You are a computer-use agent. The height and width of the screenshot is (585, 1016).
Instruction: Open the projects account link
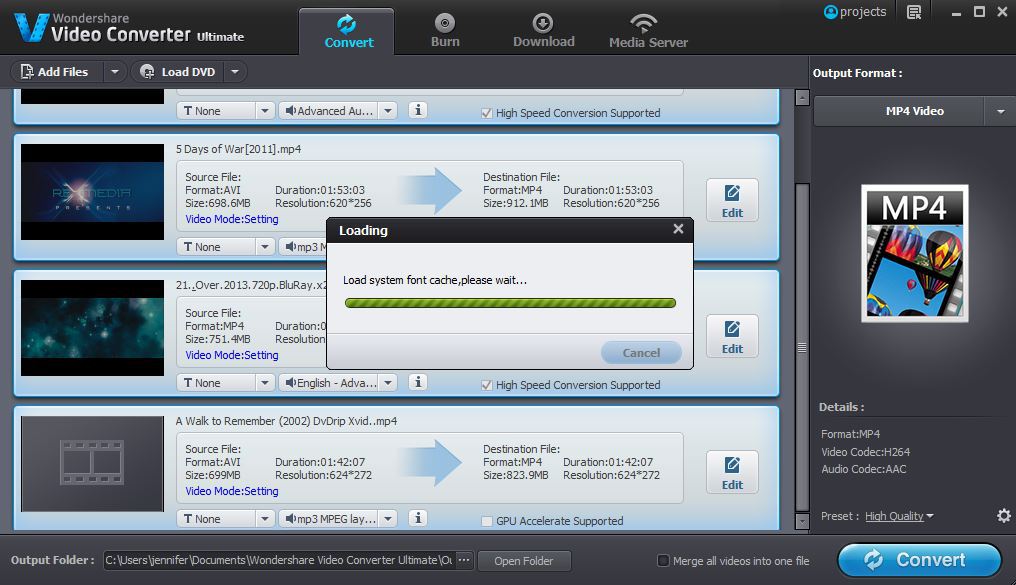click(x=855, y=12)
